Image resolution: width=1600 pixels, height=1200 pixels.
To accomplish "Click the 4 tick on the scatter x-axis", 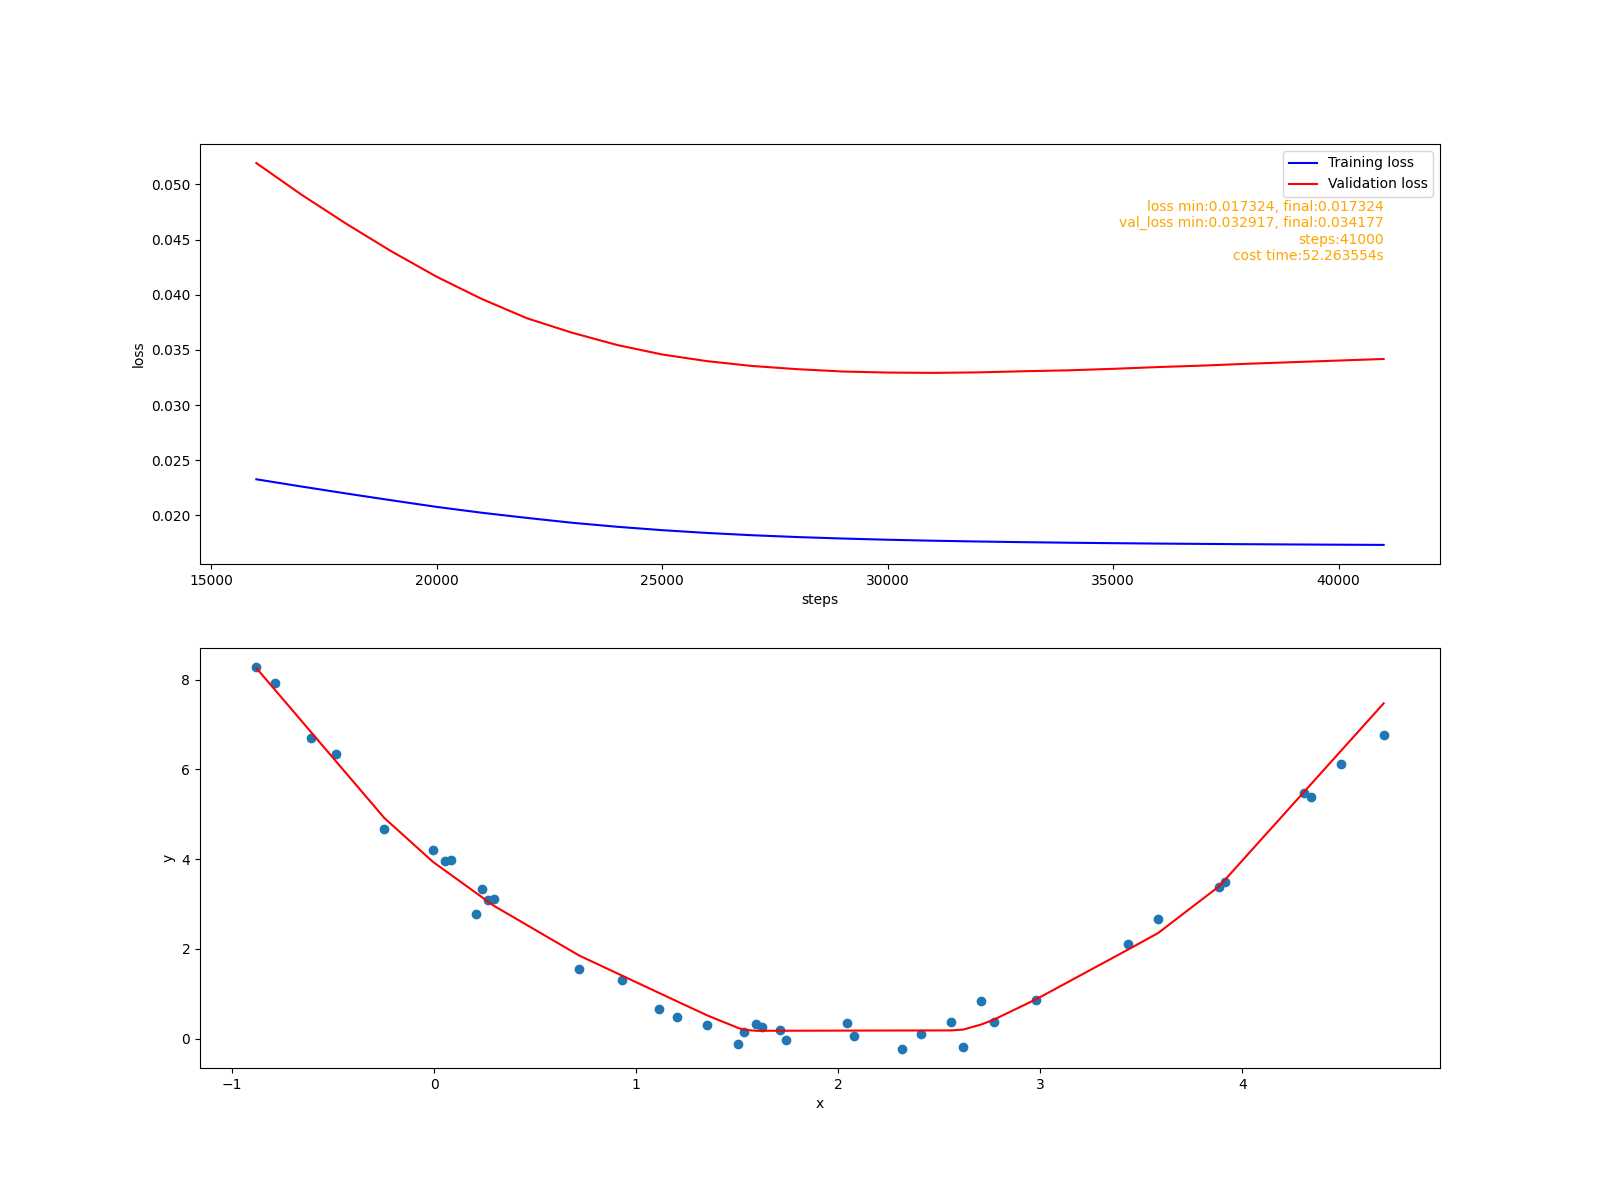I will pyautogui.click(x=1242, y=1084).
